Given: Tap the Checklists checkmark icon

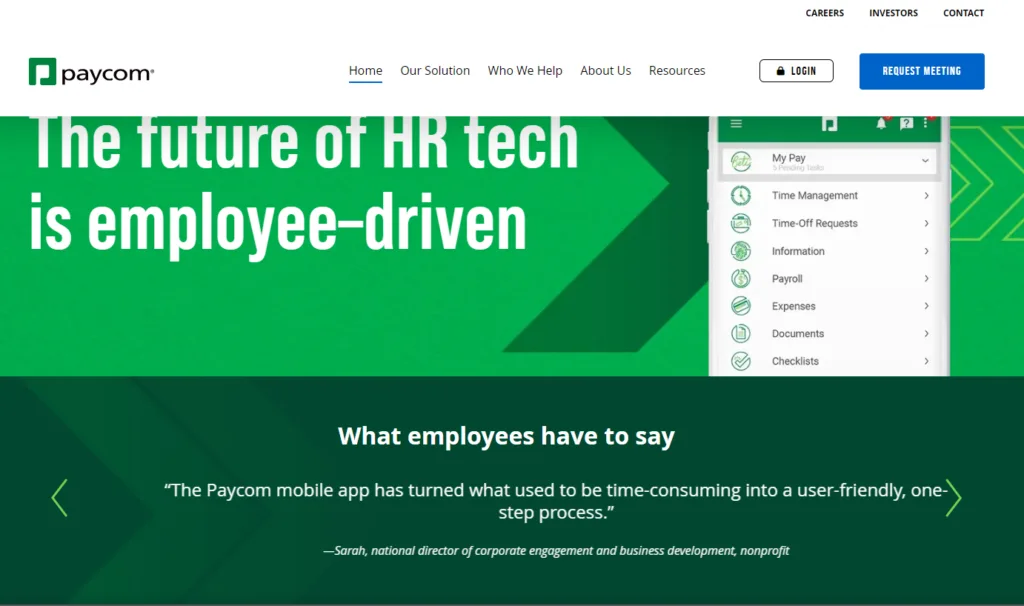Looking at the screenshot, I should pyautogui.click(x=740, y=361).
